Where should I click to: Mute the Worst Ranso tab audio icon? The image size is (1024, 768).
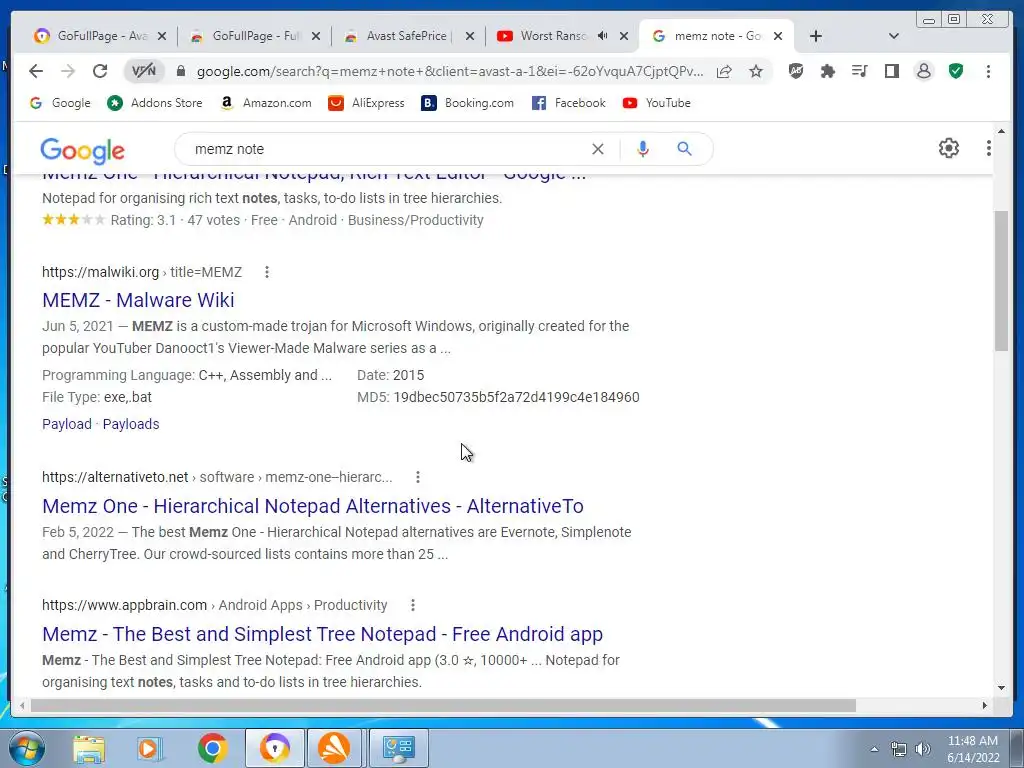tap(603, 36)
